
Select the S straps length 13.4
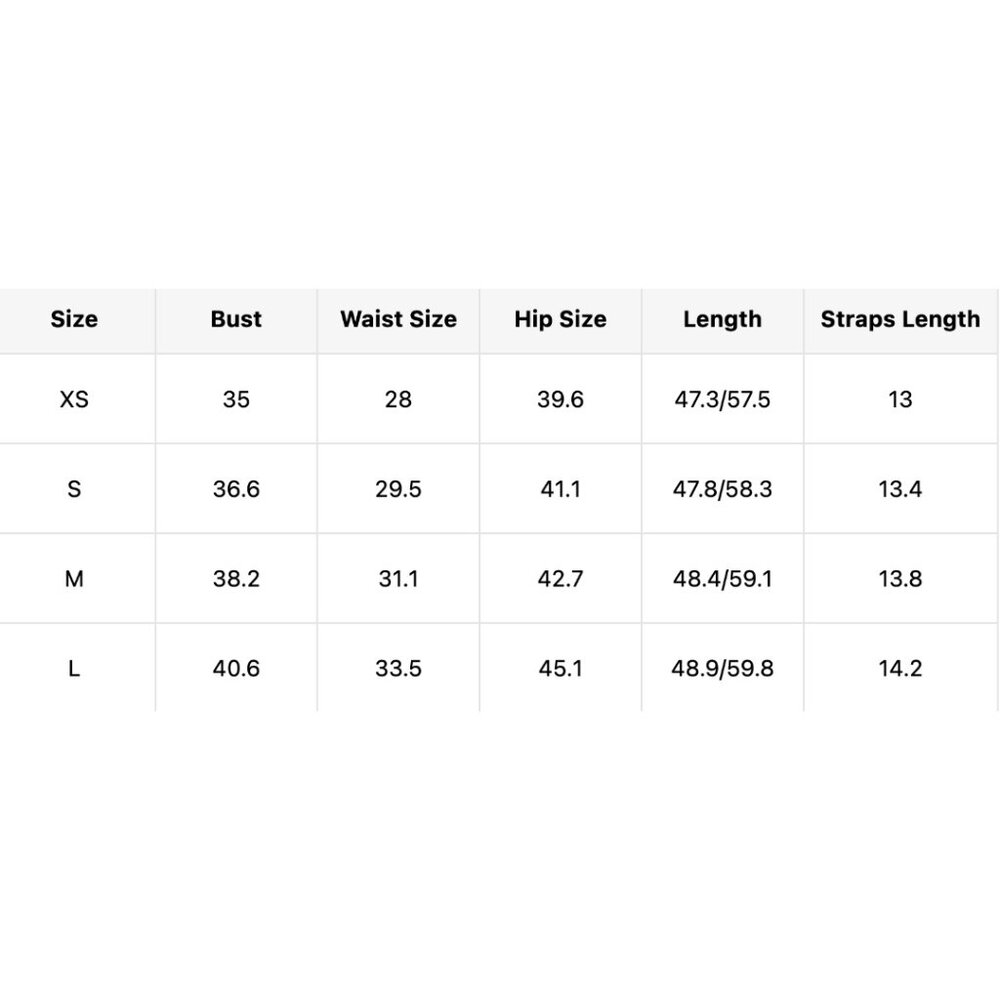[x=901, y=489]
